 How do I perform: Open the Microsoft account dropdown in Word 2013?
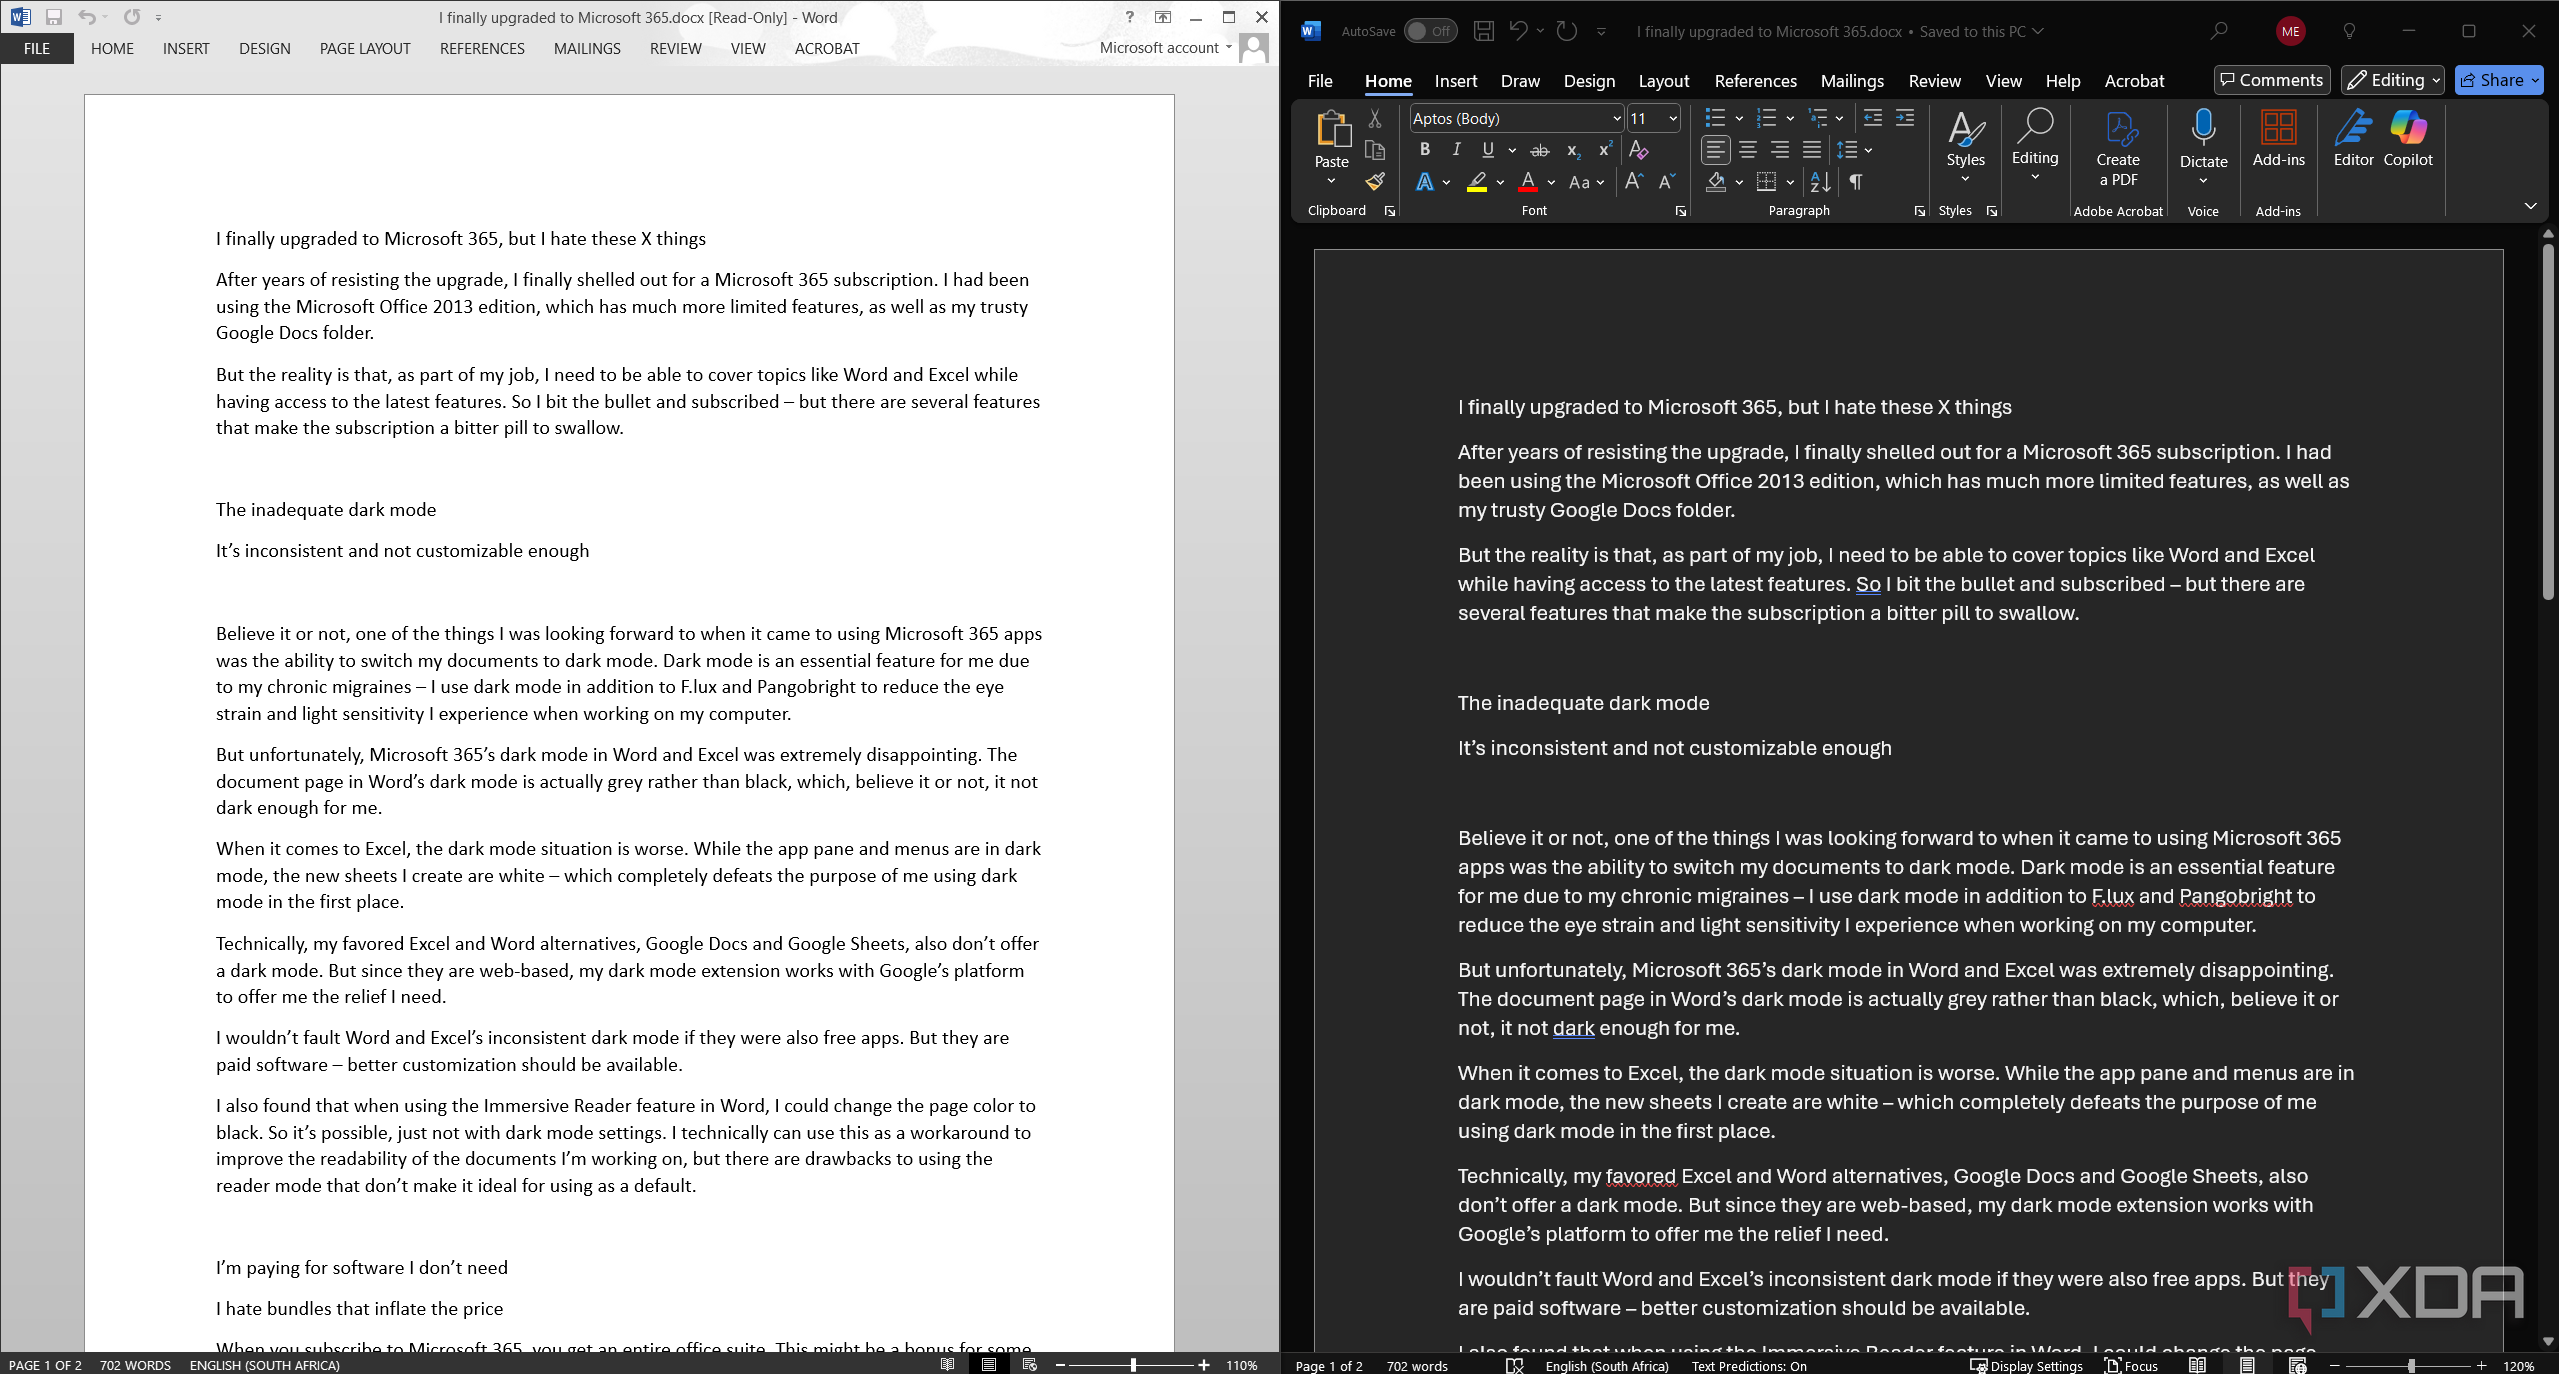click(x=1166, y=48)
